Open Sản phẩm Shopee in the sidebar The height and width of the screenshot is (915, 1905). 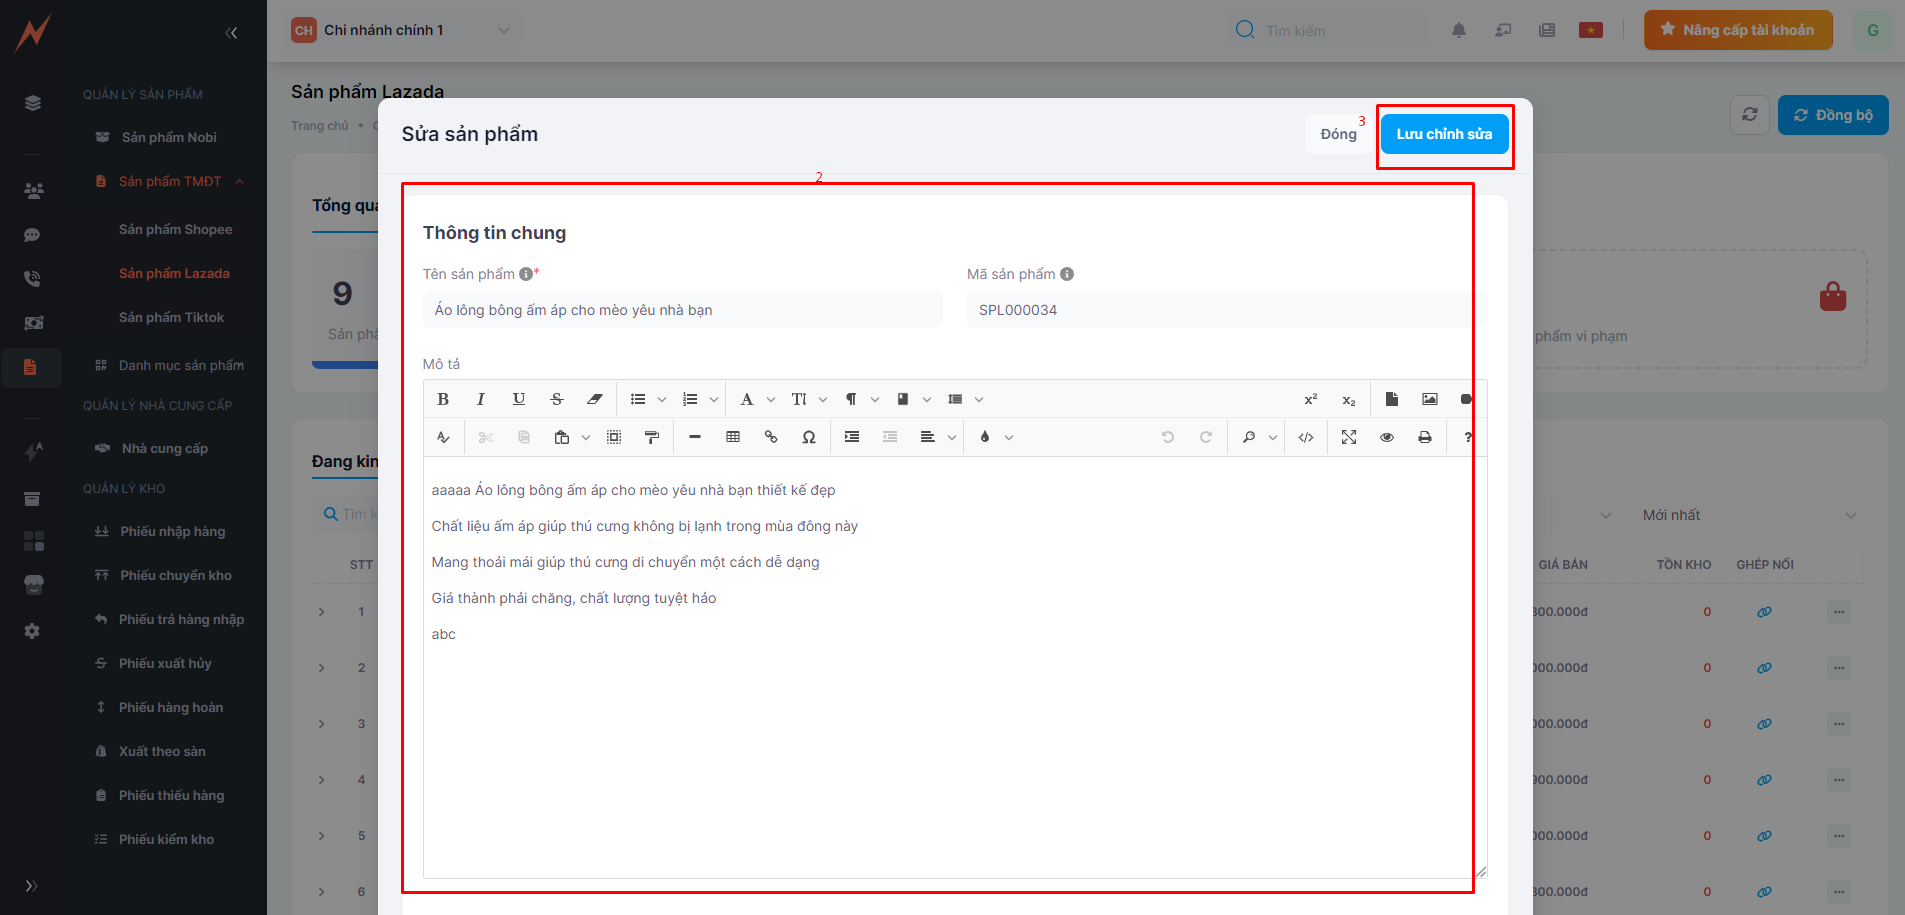(175, 229)
